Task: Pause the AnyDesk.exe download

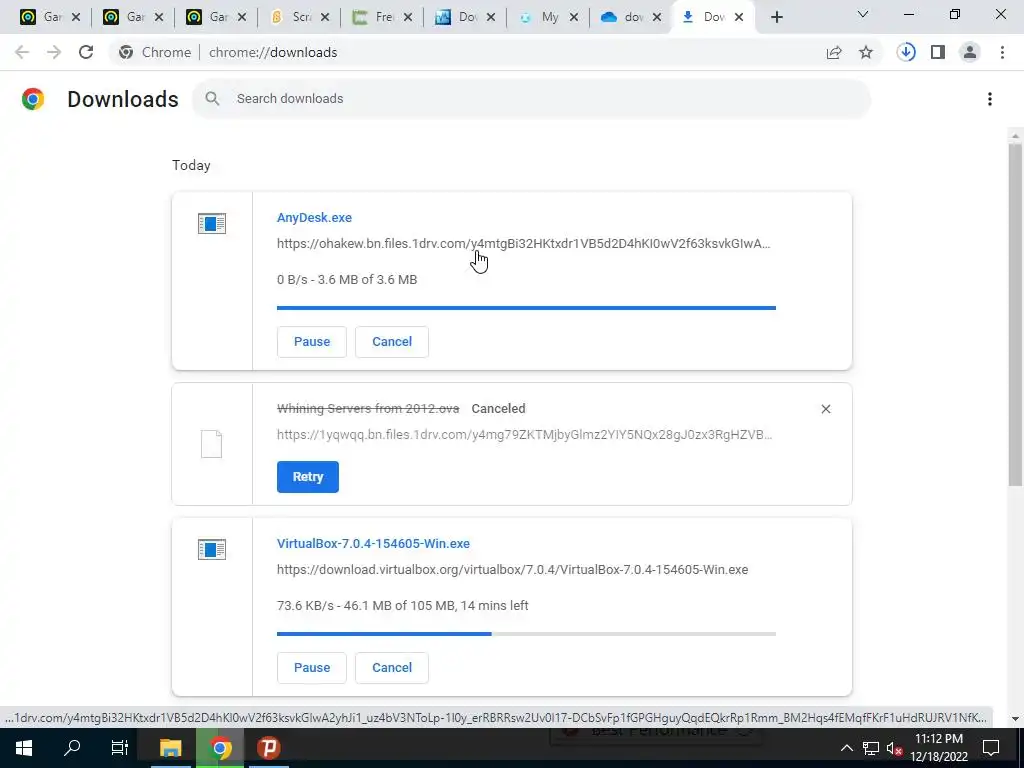Action: (312, 342)
